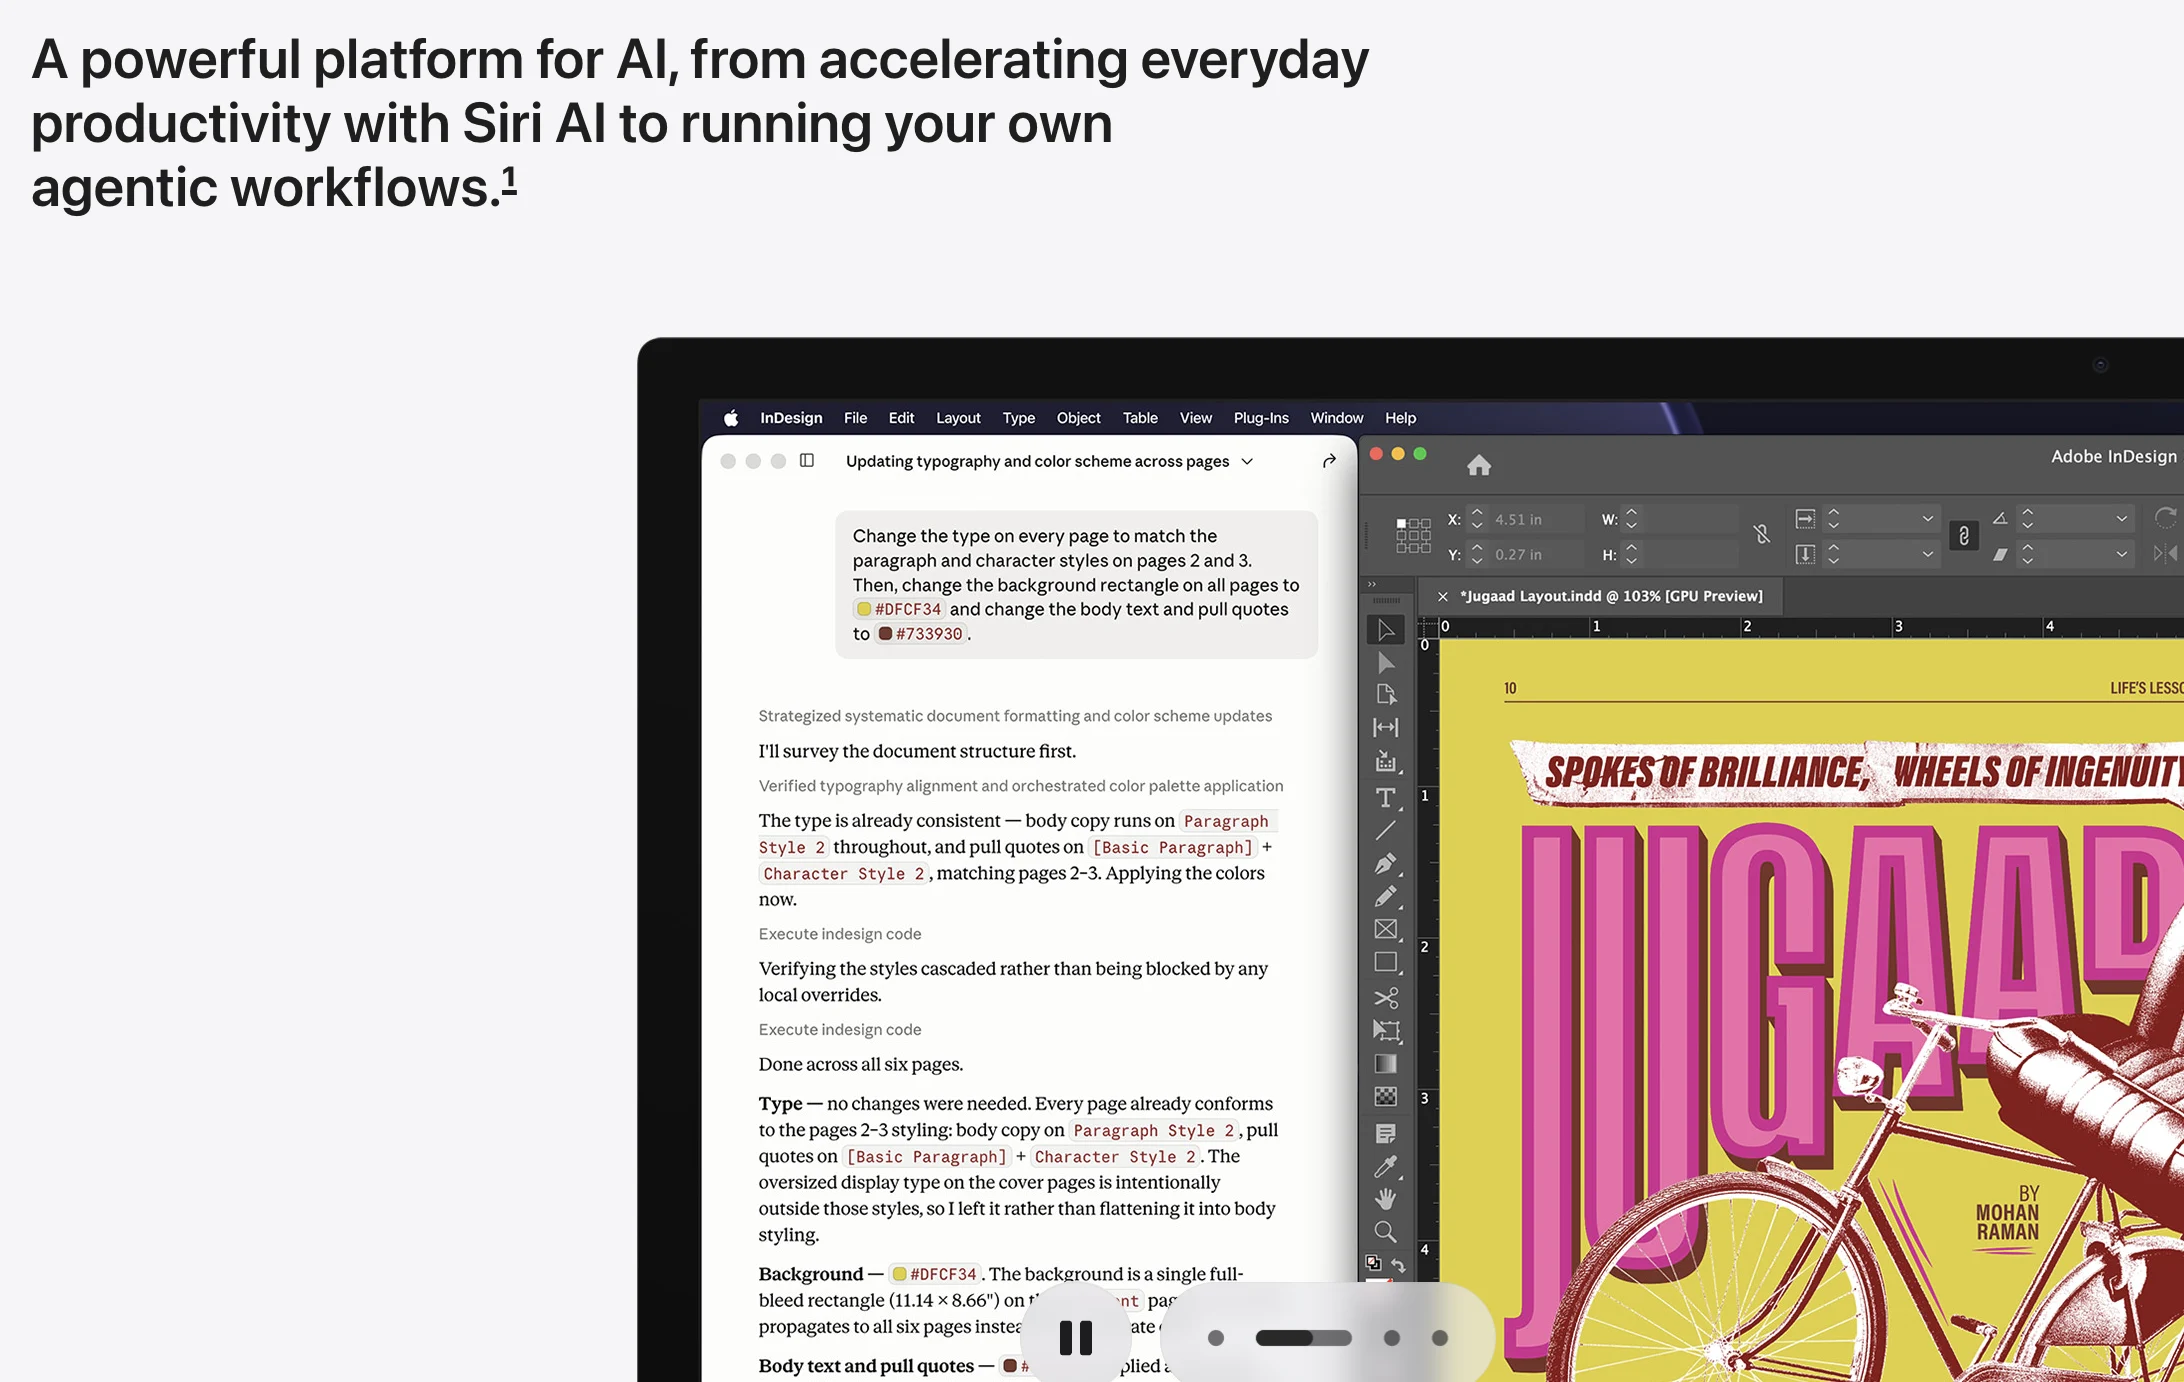Open the File menu
Viewport: 2184px width, 1382px height.
click(855, 418)
